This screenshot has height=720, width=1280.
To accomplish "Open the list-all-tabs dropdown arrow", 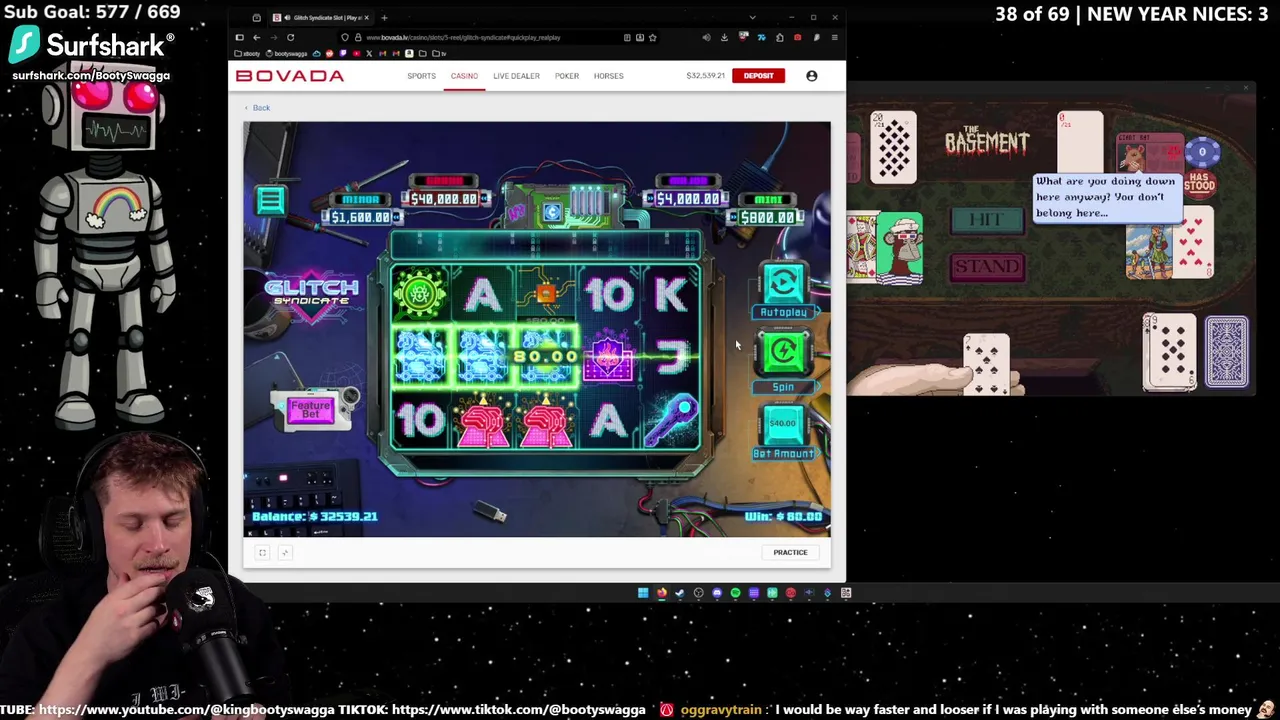I will coord(752,18).
